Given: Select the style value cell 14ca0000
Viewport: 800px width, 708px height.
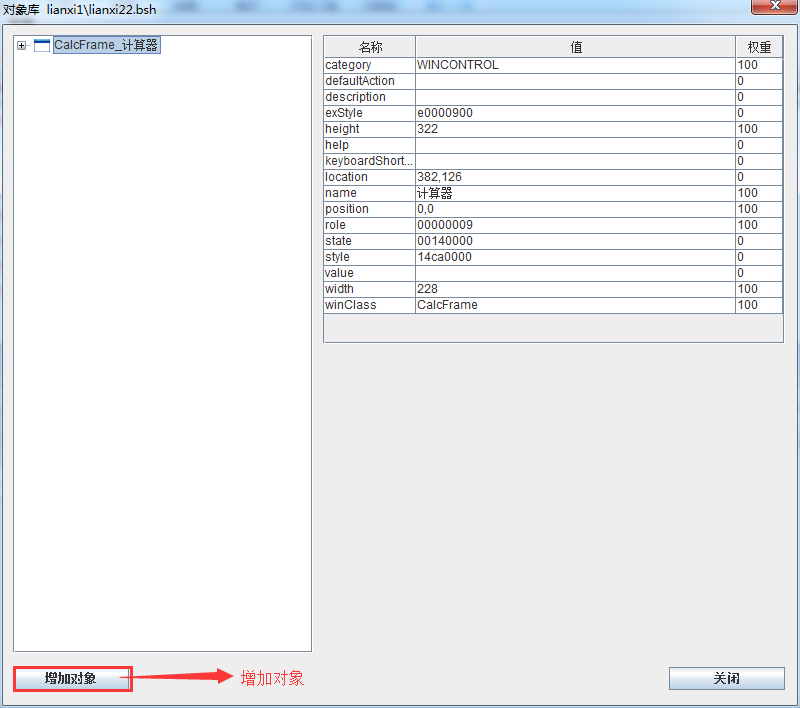Looking at the screenshot, I should pos(576,257).
